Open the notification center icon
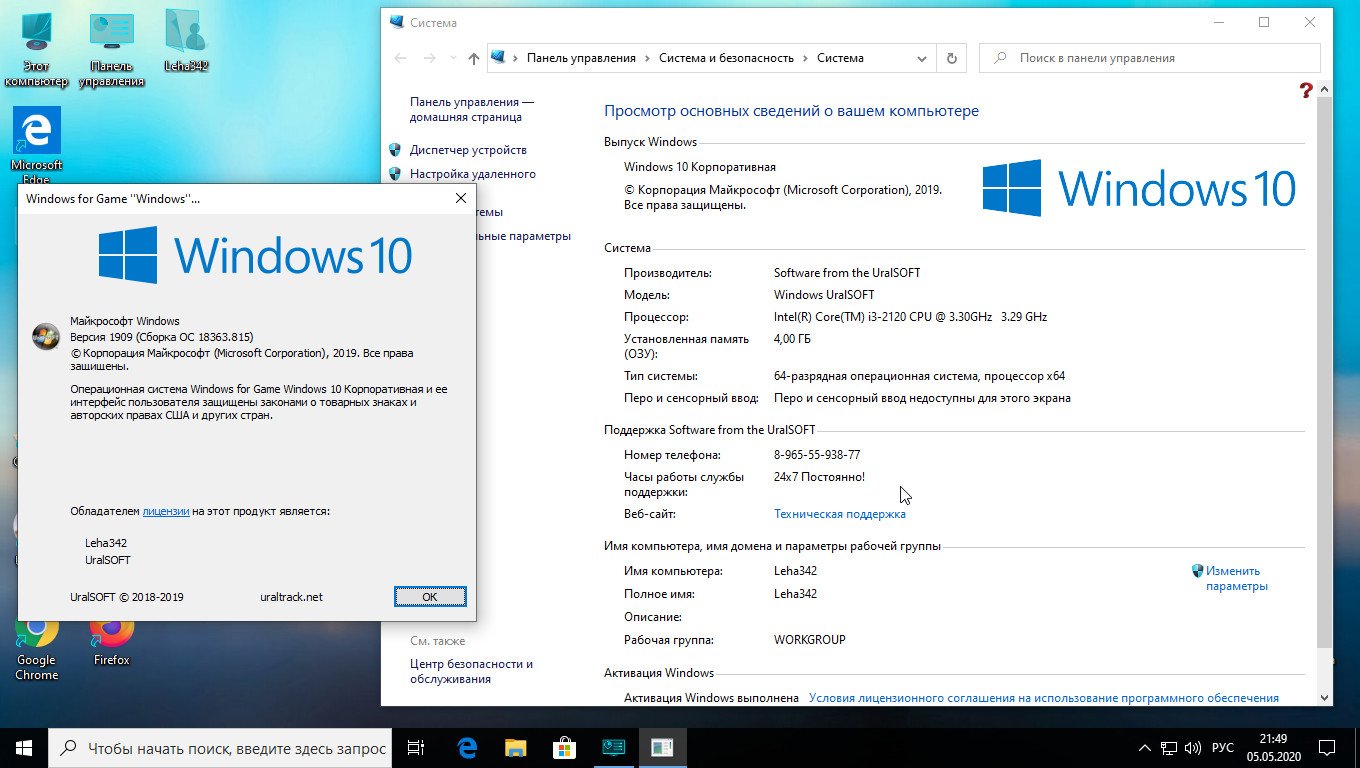The width and height of the screenshot is (1360, 768). pyautogui.click(x=1327, y=747)
